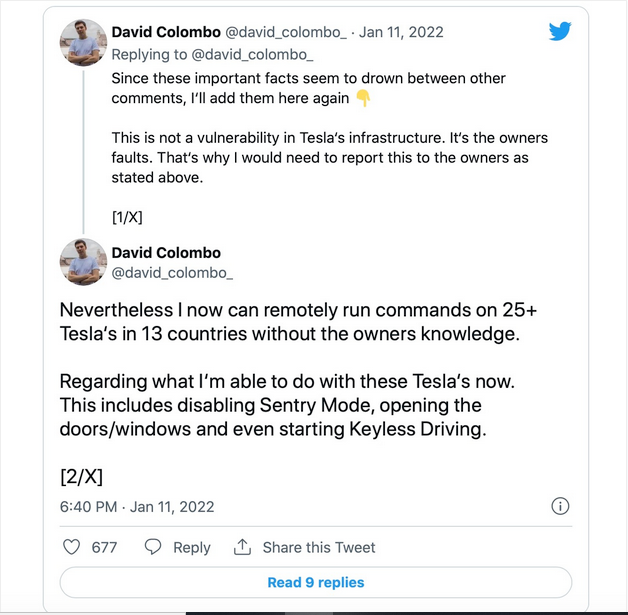The width and height of the screenshot is (628, 615).
Task: Click the 677 likes count
Action: pos(104,547)
